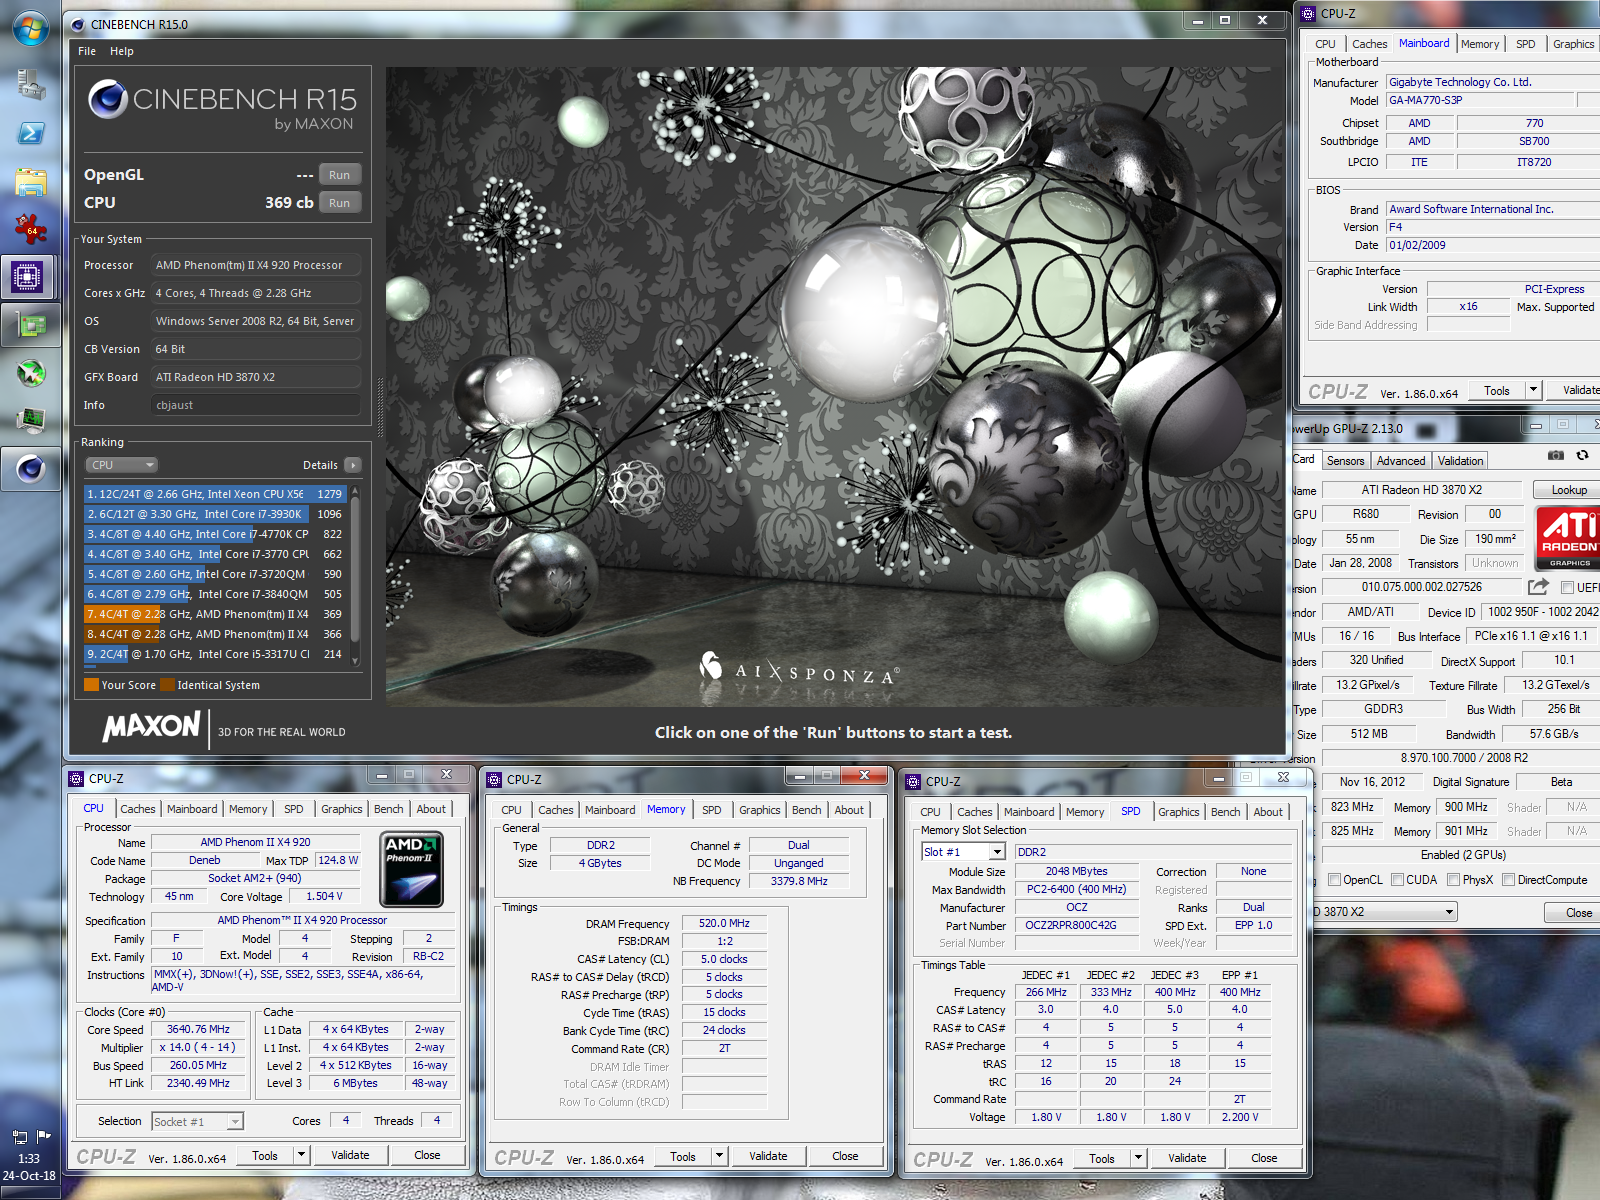Image resolution: width=1600 pixels, height=1200 pixels.
Task: Click the MAXON logo in Cinebench footer
Action: (151, 726)
